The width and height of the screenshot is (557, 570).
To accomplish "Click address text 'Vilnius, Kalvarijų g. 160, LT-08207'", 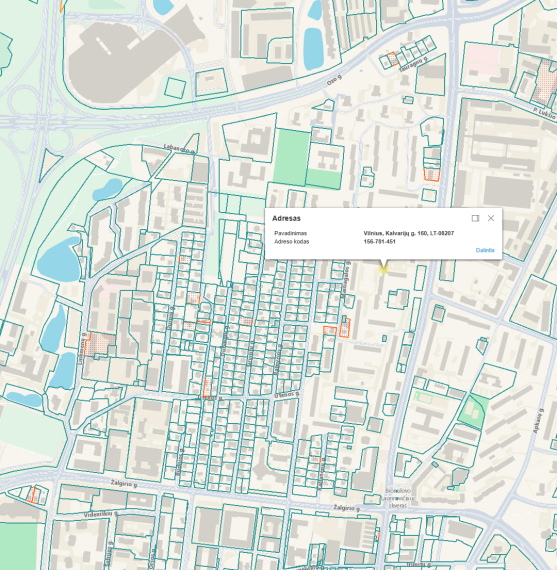I will [409, 233].
